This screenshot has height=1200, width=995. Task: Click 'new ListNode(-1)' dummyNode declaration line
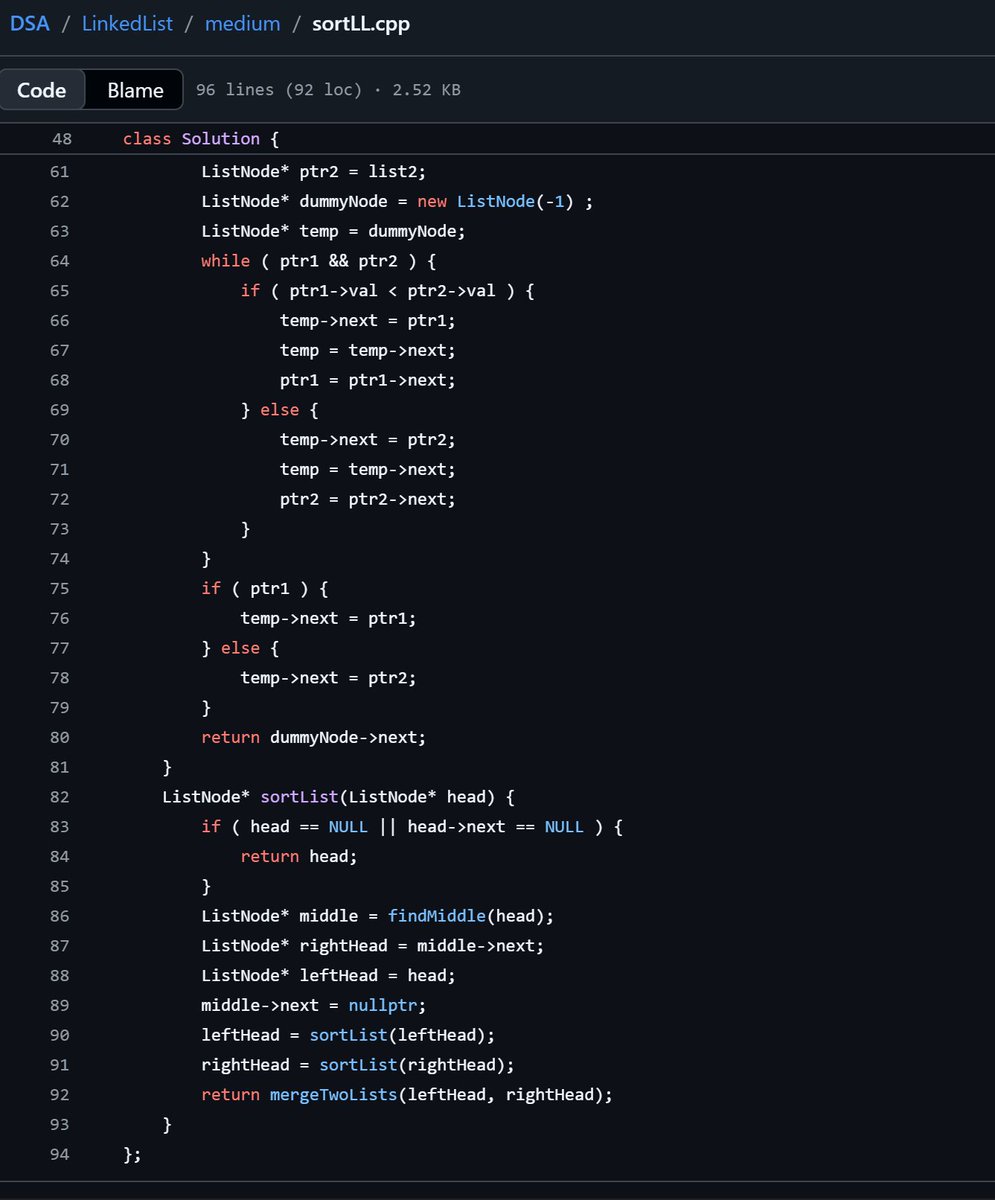[397, 202]
